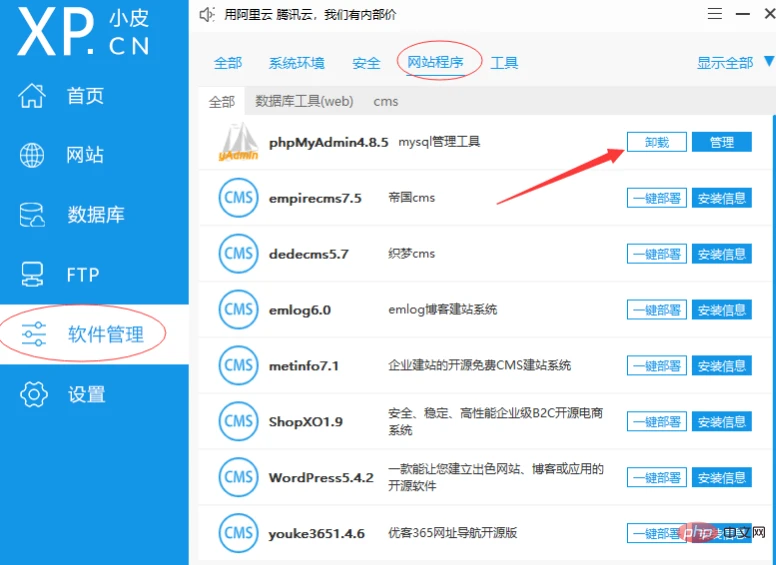Click 安装信息 for emlog6.0
Screen dimensions: 776x565
(x=722, y=310)
